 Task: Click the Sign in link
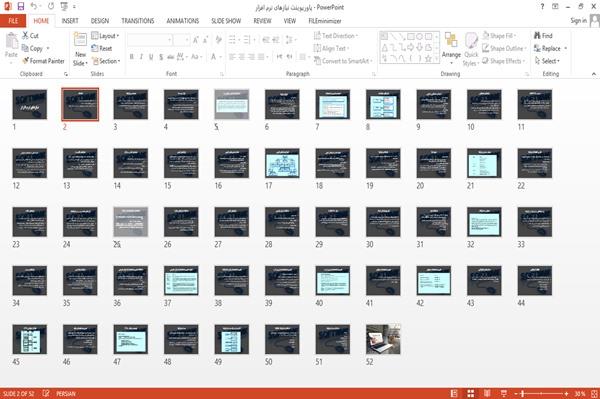[x=578, y=21]
